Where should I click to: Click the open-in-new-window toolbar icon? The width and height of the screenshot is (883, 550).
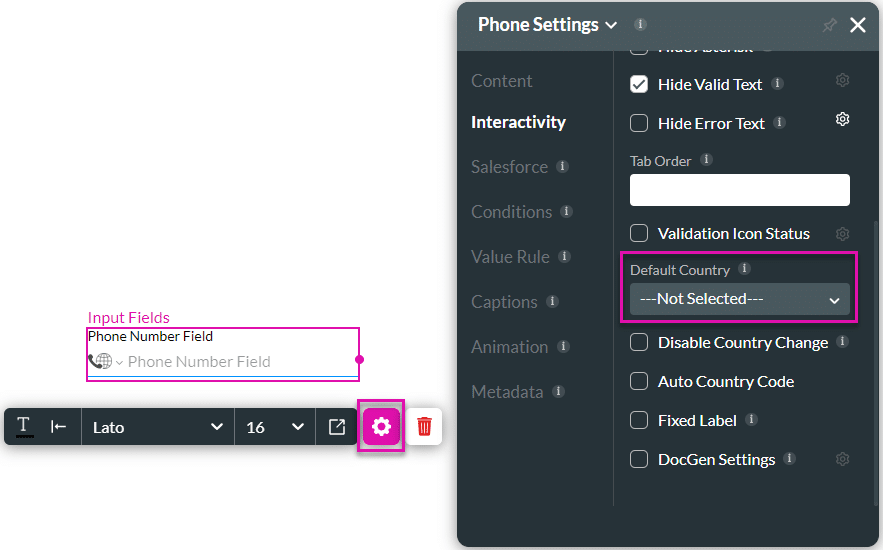coord(337,427)
